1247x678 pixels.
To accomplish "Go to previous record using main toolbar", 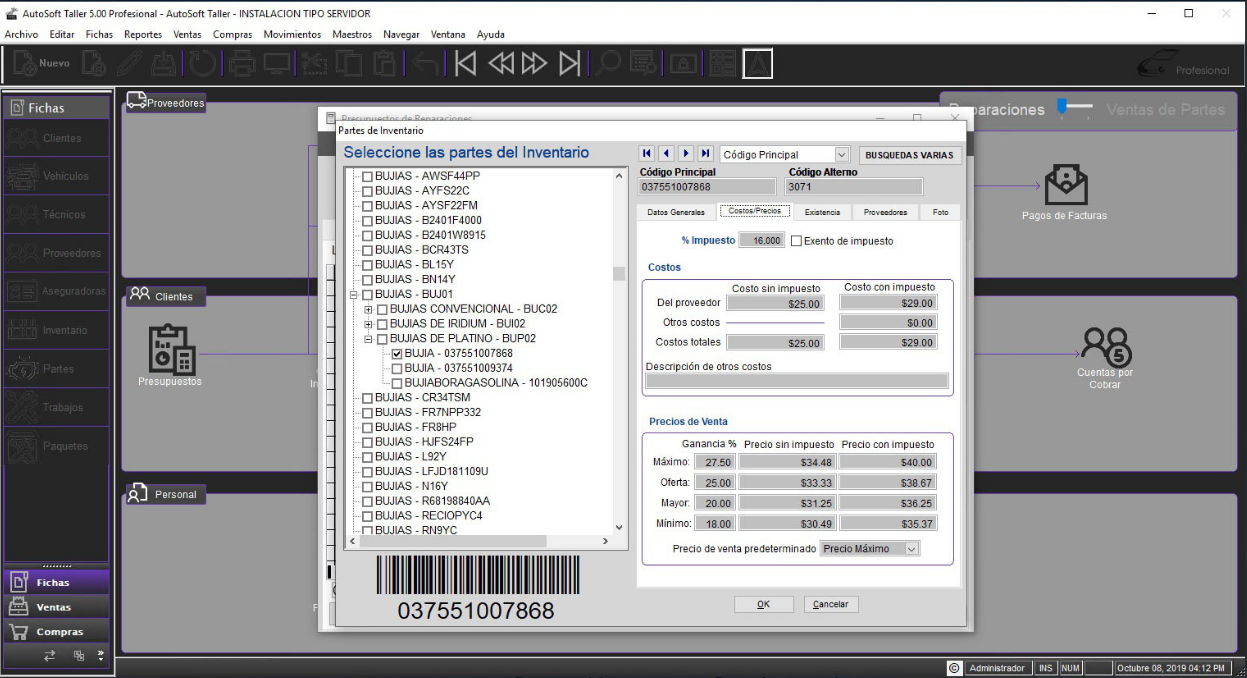I will [x=500, y=64].
